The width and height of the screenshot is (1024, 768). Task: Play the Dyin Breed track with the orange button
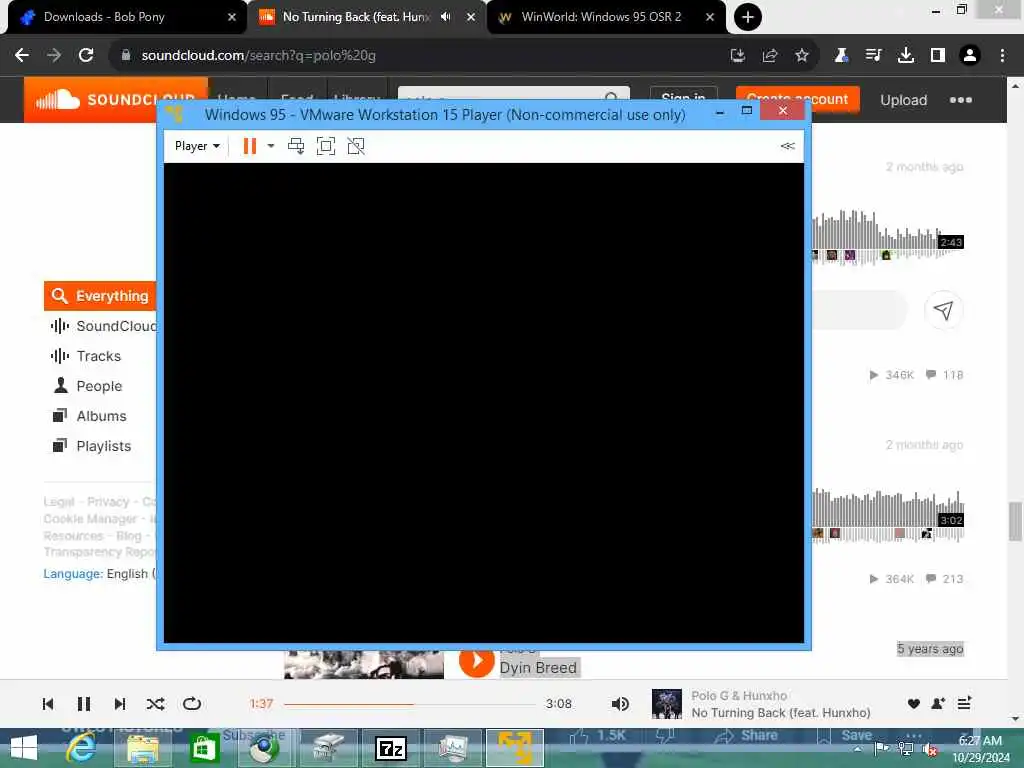pyautogui.click(x=477, y=661)
